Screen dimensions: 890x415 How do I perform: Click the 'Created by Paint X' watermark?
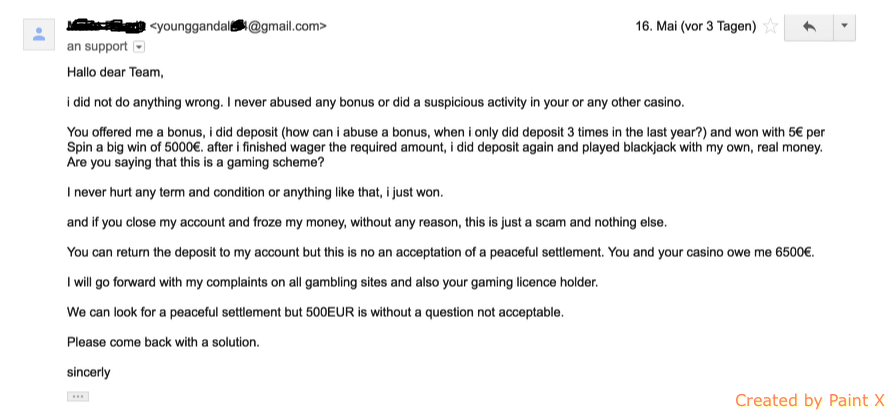810,400
